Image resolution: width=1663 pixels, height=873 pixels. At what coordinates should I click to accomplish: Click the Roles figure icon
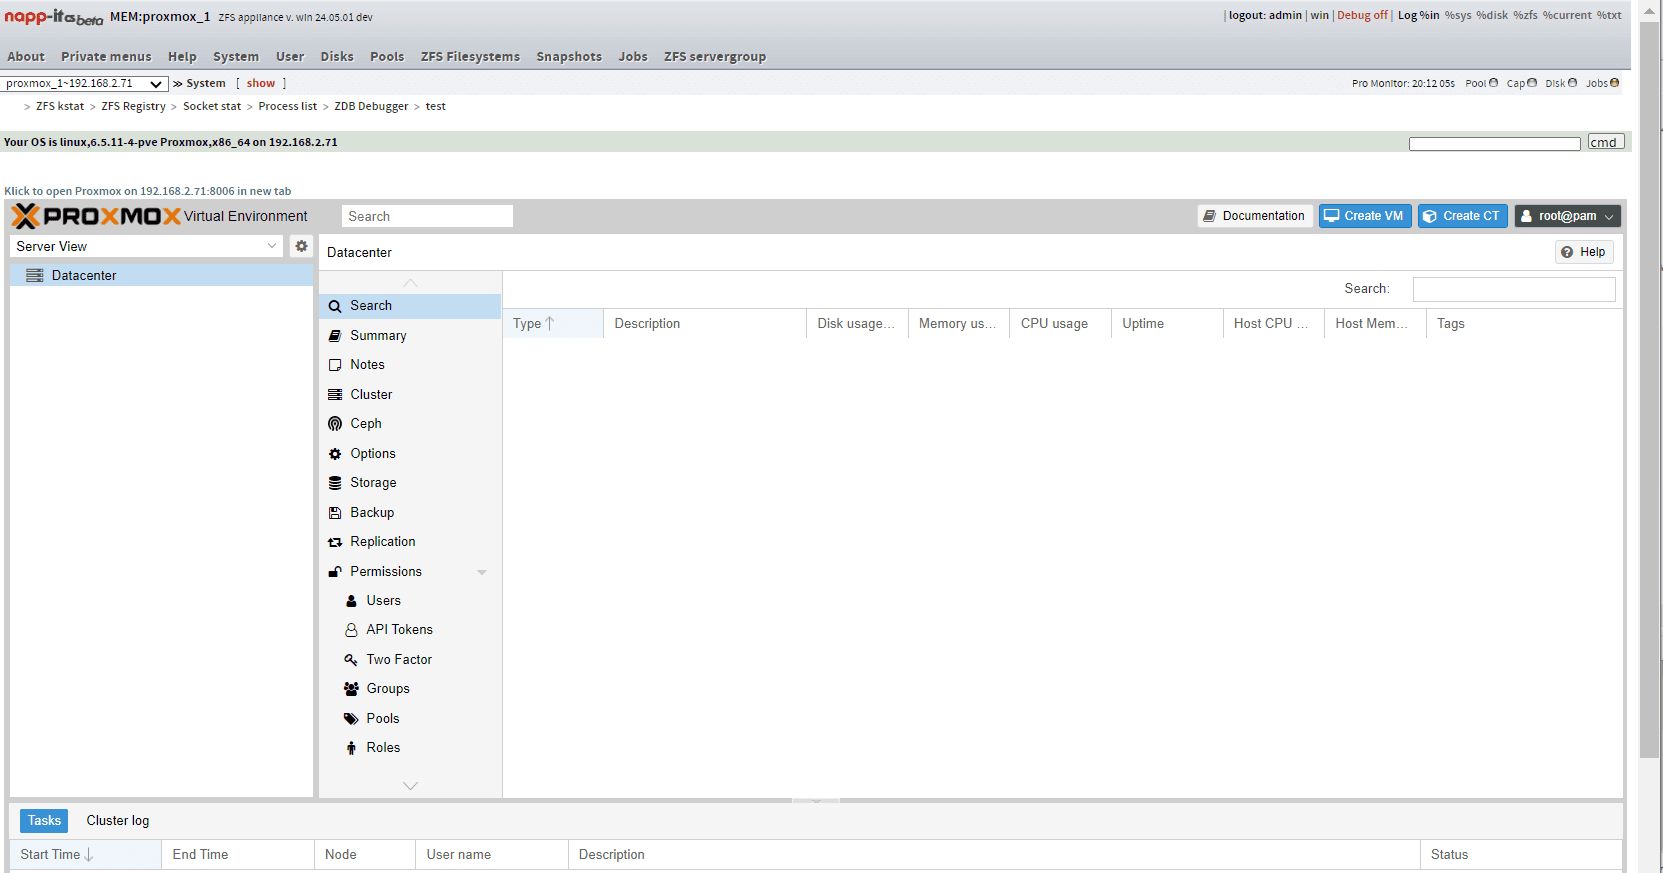pos(351,748)
